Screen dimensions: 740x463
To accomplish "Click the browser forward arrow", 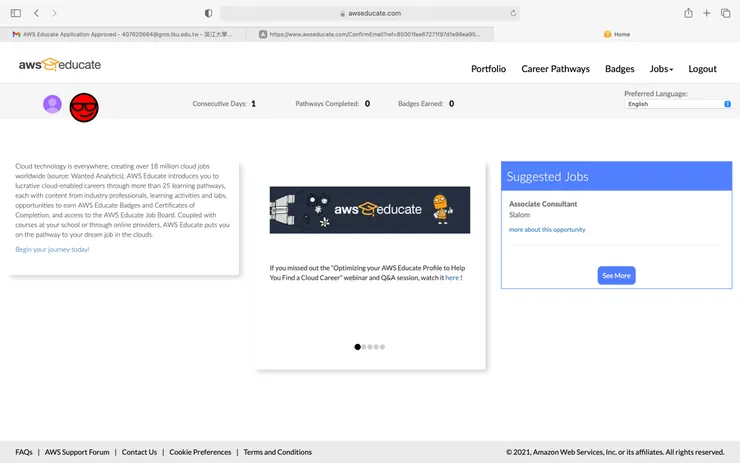I will tap(54, 13).
